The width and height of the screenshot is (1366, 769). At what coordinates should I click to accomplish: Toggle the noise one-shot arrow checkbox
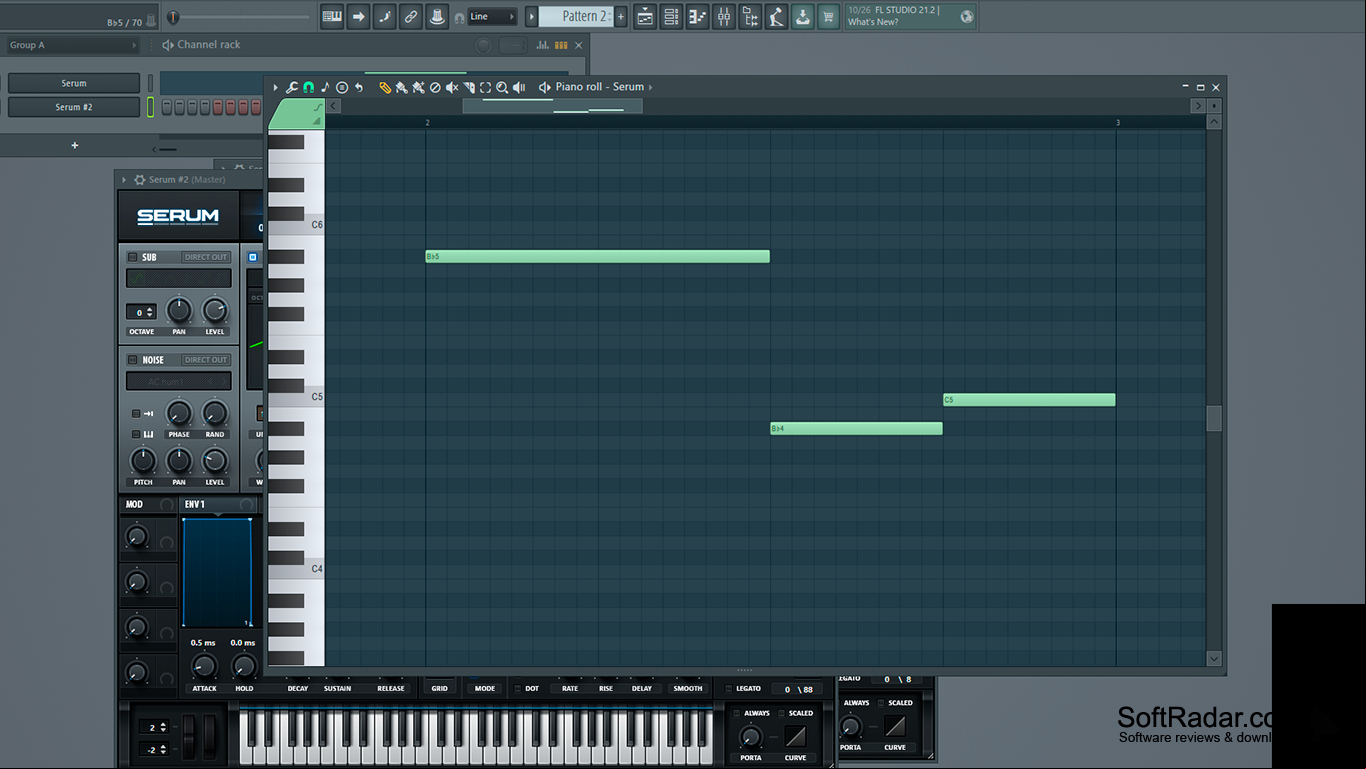click(136, 413)
